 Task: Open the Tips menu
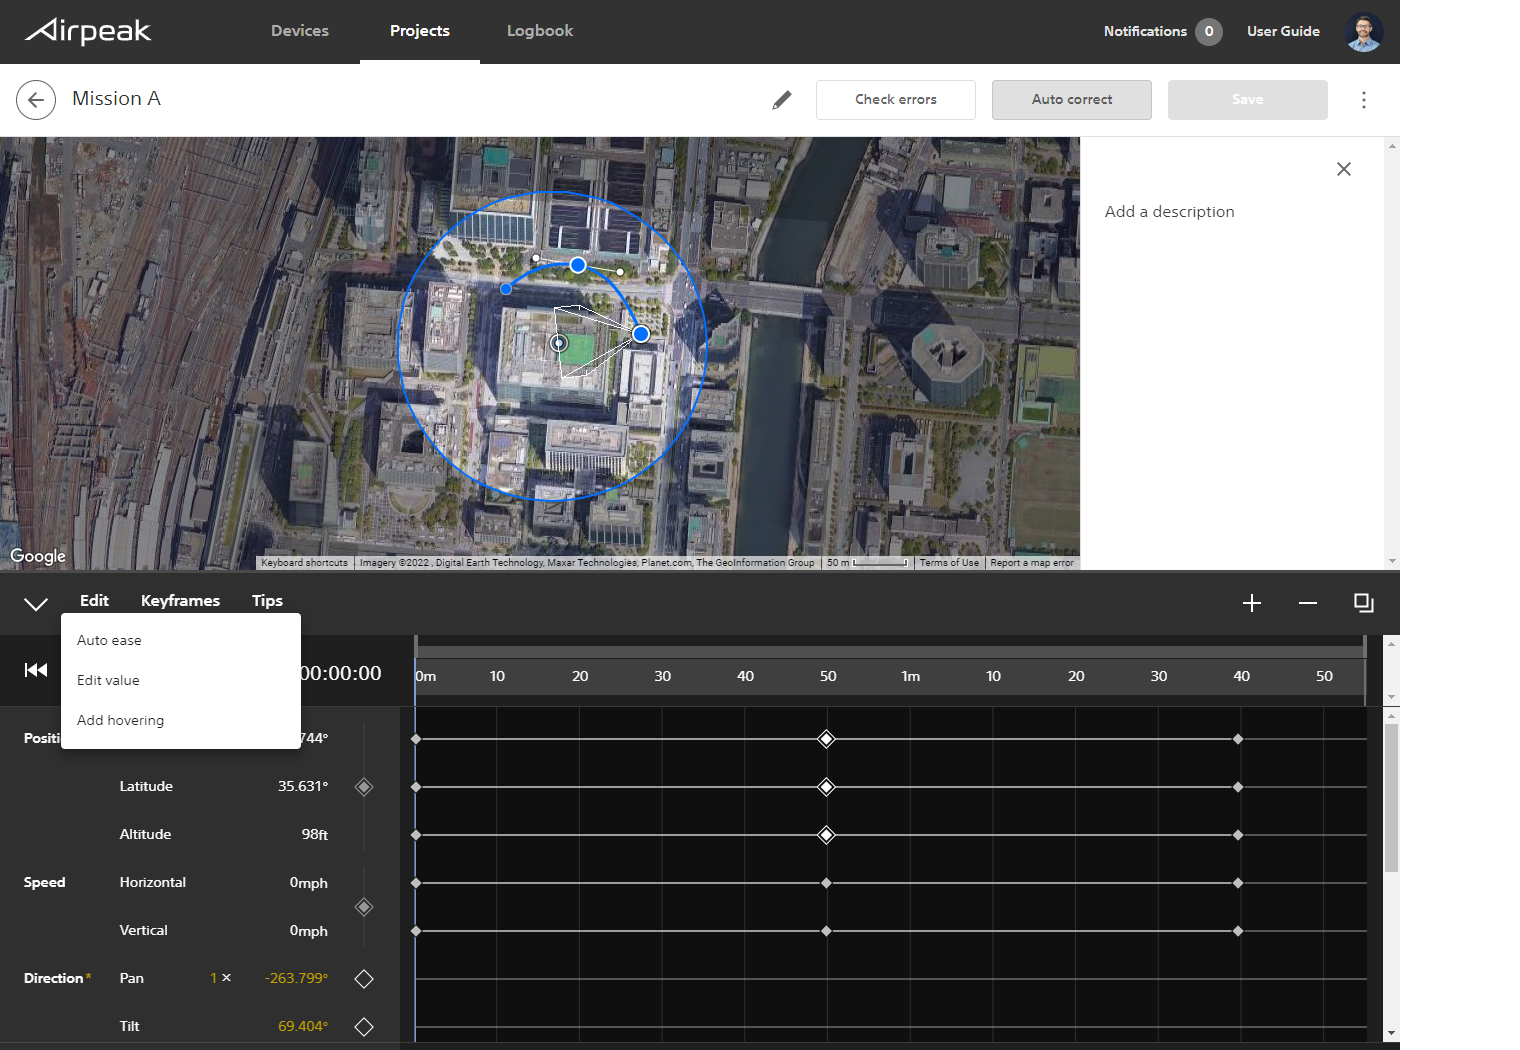267,600
